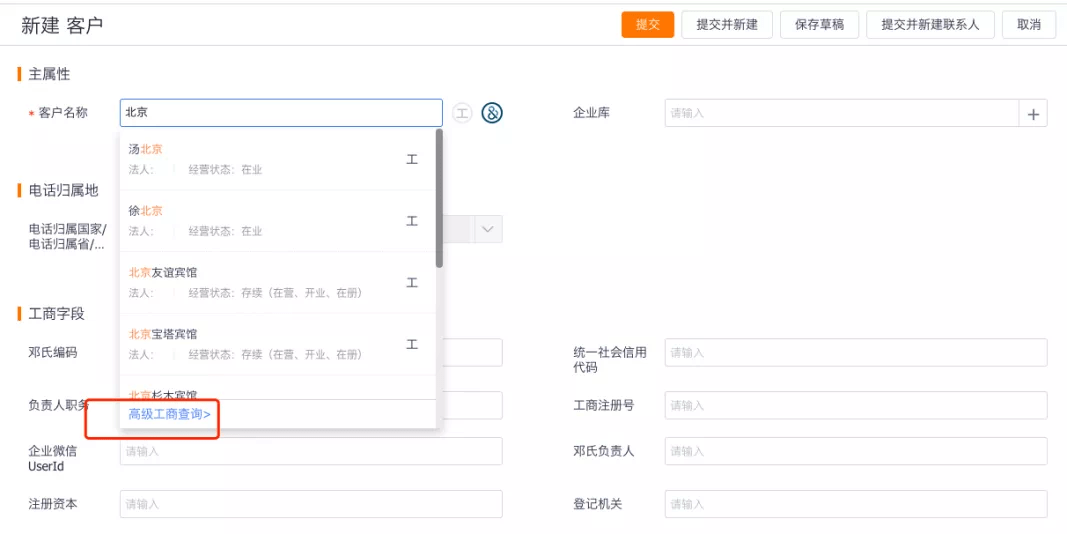Select suggestion 北京杉木宾馆
This screenshot has height=534, width=1067.
(x=278, y=388)
